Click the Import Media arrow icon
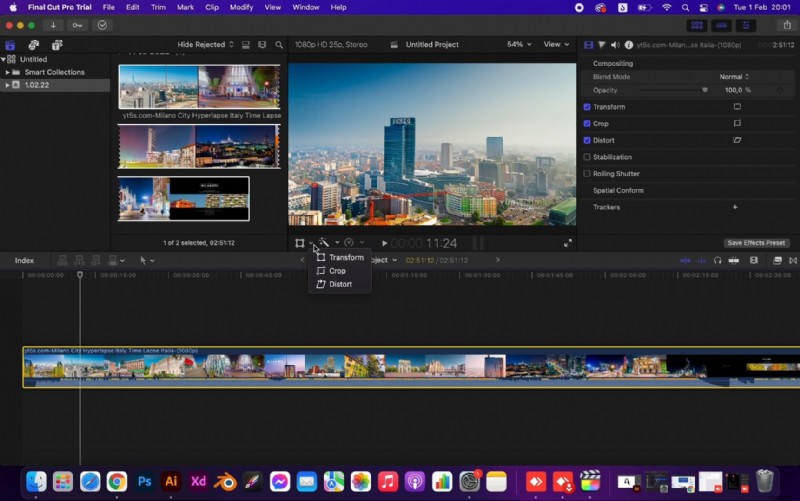Screen dimensions: 800x501 53,25
